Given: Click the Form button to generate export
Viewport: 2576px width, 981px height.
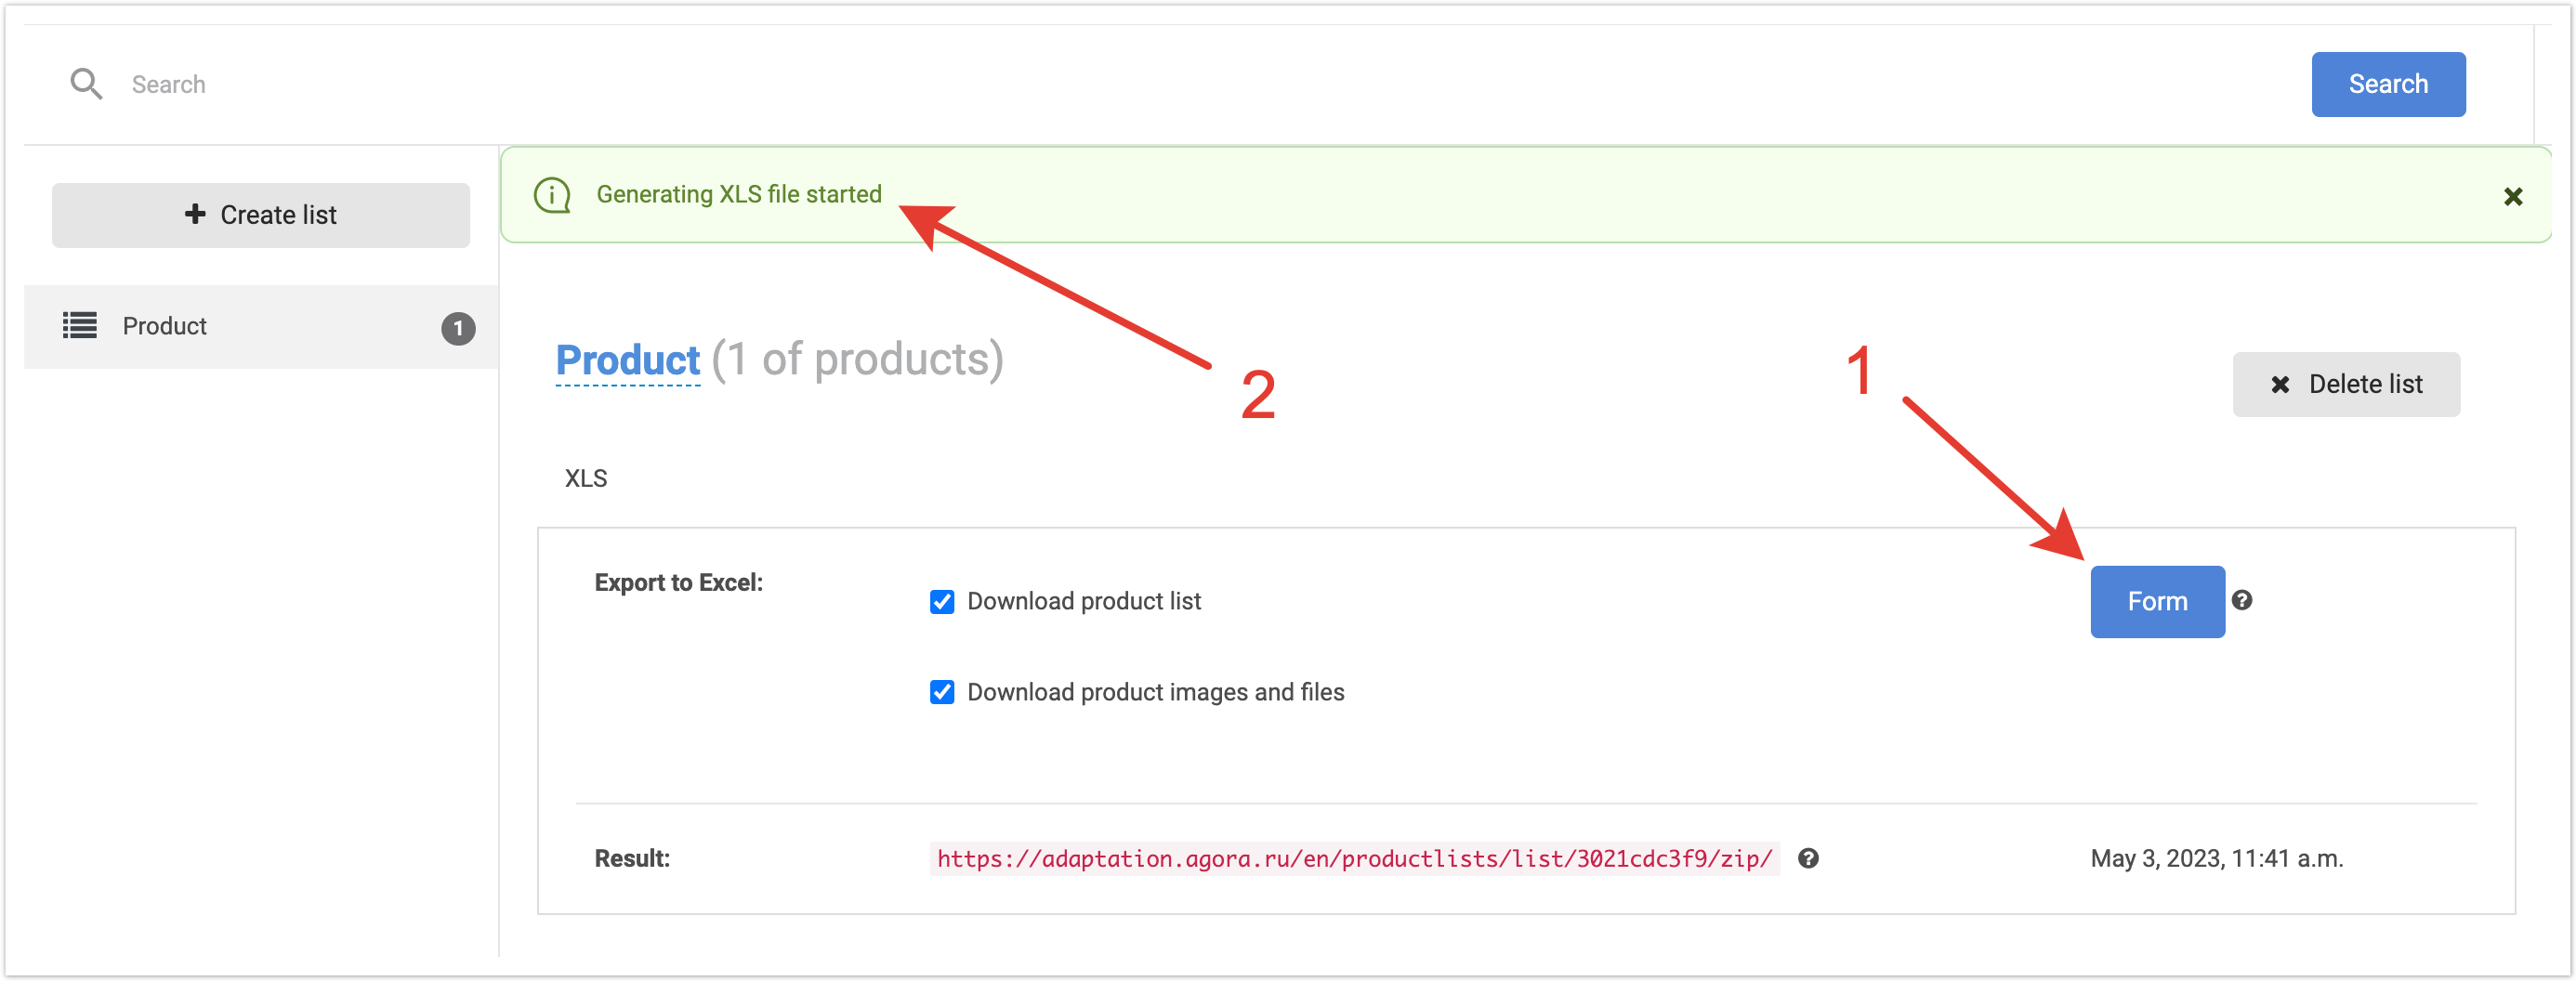Looking at the screenshot, I should 2157,601.
